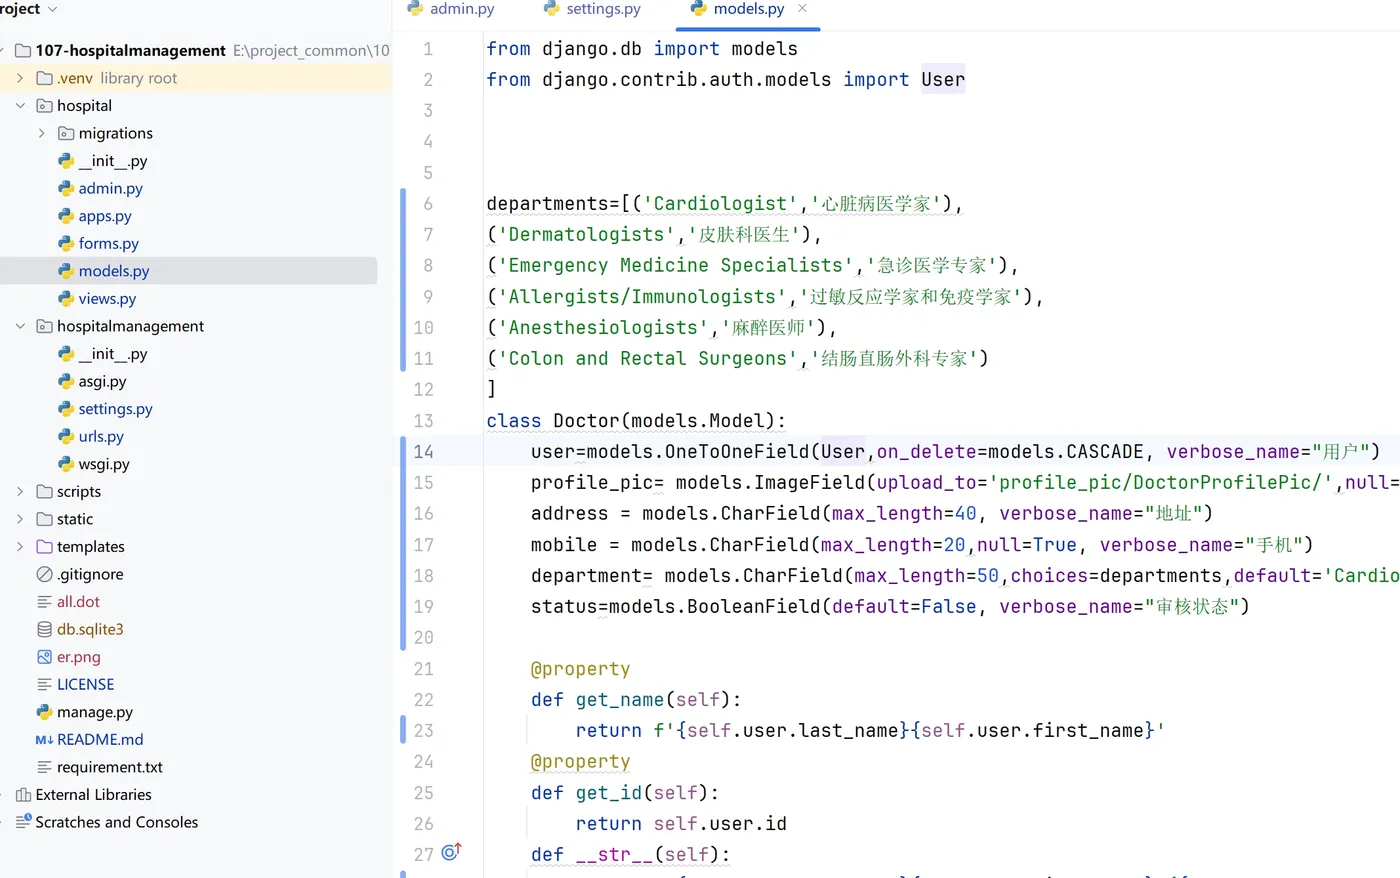Collapse the hospital folder
This screenshot has width=1400, height=878.
tap(20, 106)
